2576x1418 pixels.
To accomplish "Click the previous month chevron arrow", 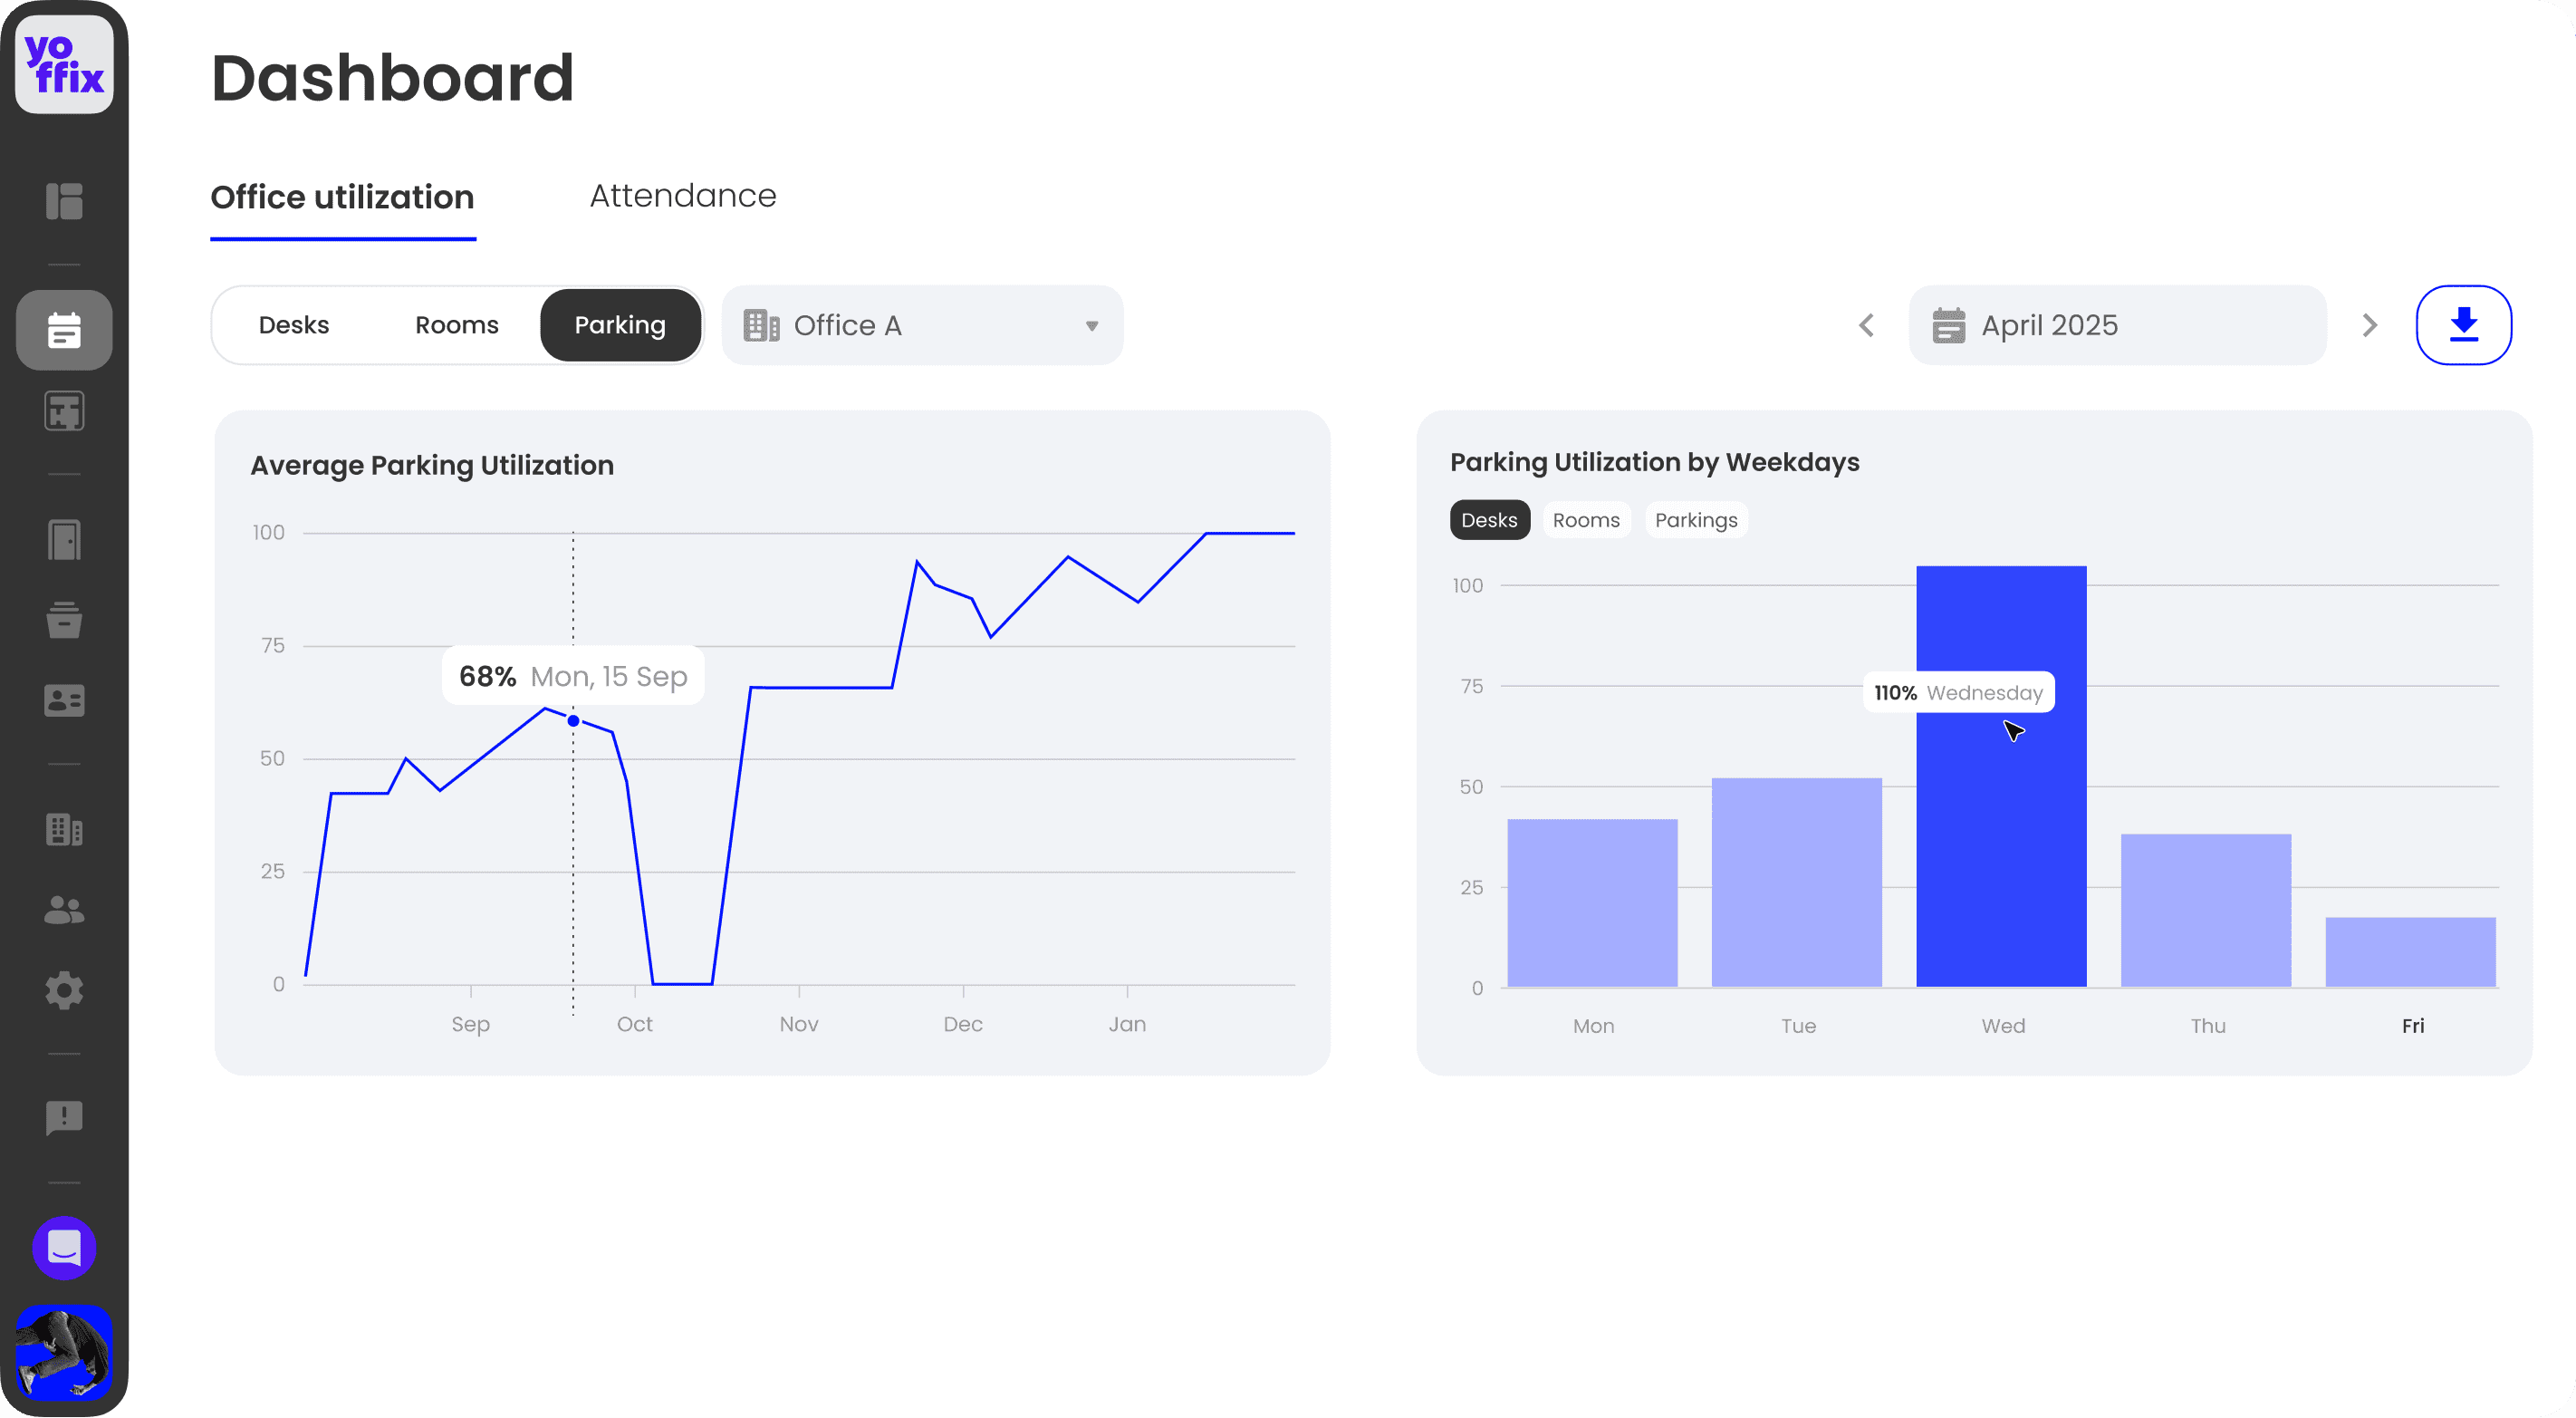I will tap(1866, 325).
